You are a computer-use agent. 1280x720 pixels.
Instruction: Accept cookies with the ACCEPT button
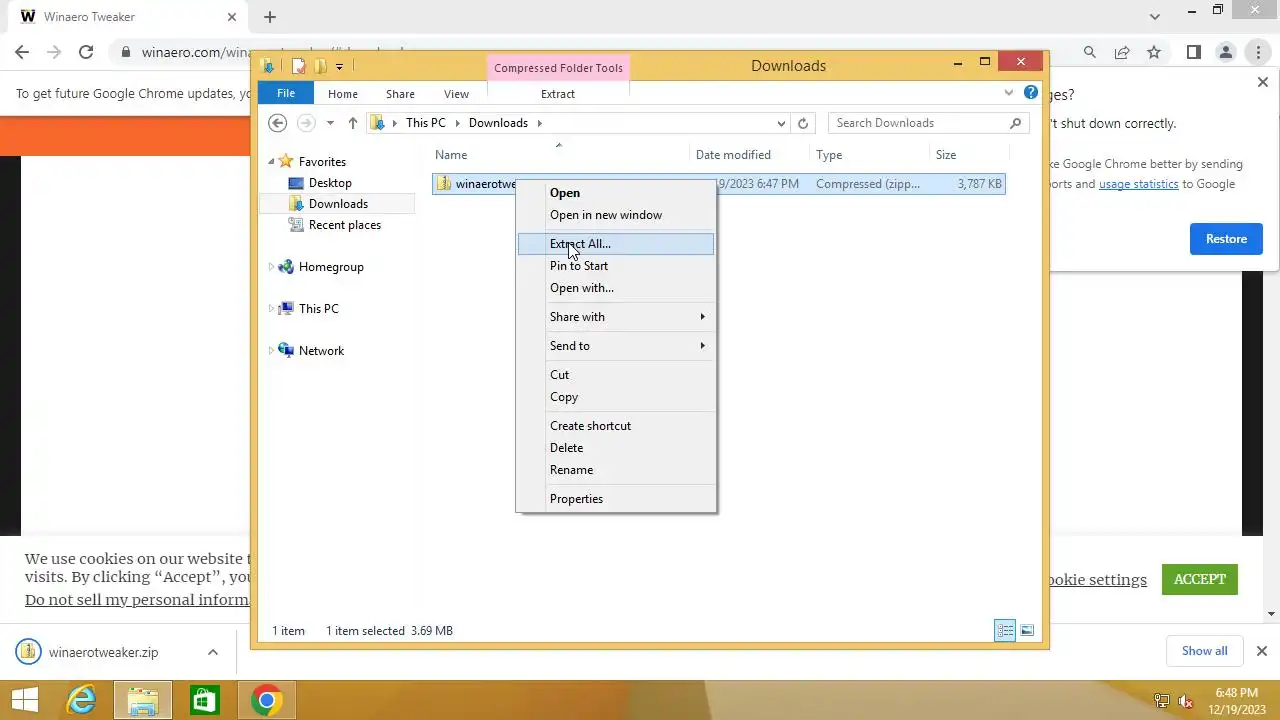click(1200, 579)
